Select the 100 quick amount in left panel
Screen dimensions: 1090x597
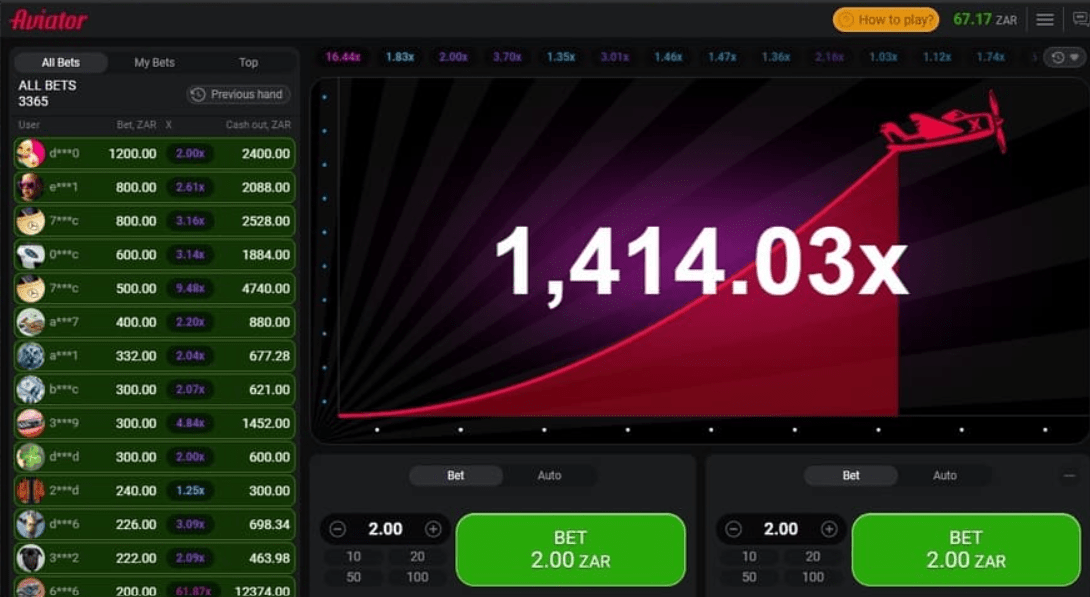click(417, 577)
